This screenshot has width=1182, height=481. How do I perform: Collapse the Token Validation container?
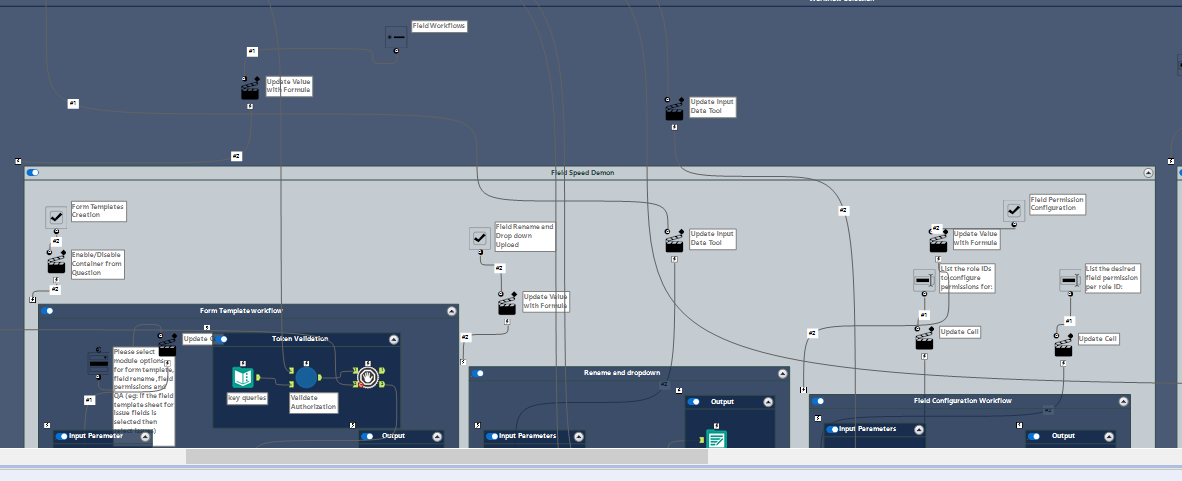393,340
